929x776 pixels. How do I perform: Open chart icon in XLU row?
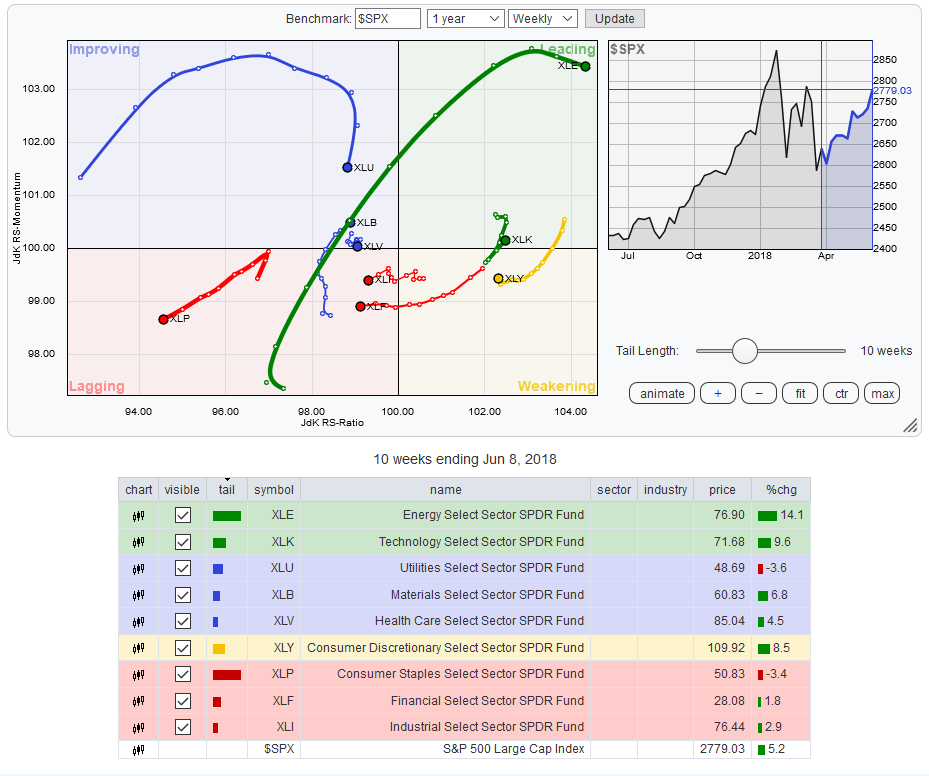(x=138, y=569)
